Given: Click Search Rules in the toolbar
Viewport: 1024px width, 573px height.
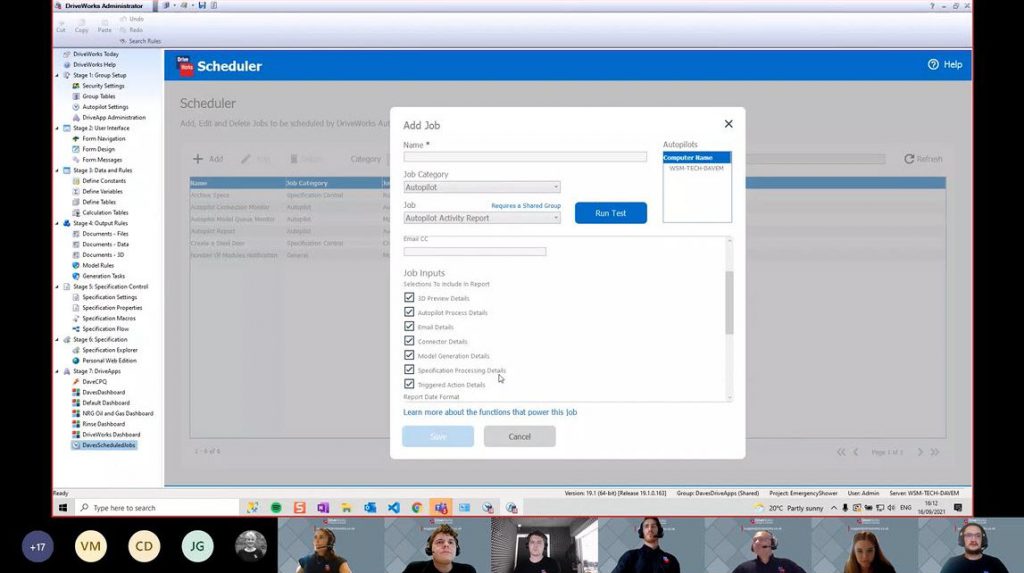Looking at the screenshot, I should pos(140,41).
